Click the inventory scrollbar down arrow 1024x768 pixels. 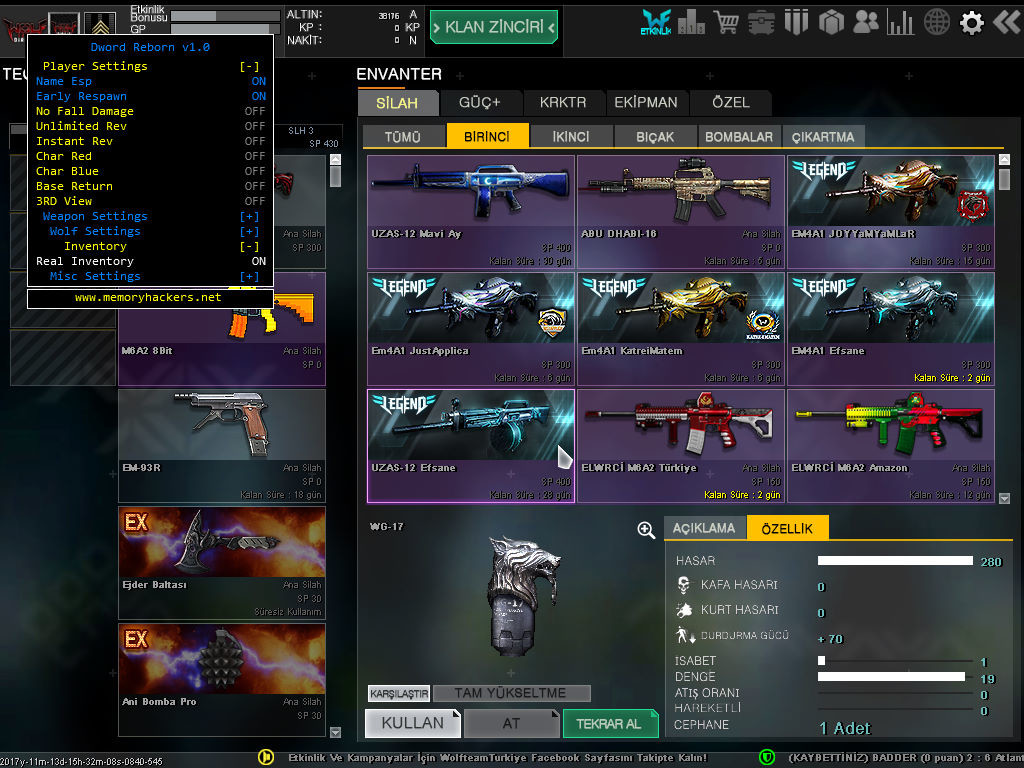pos(1004,498)
